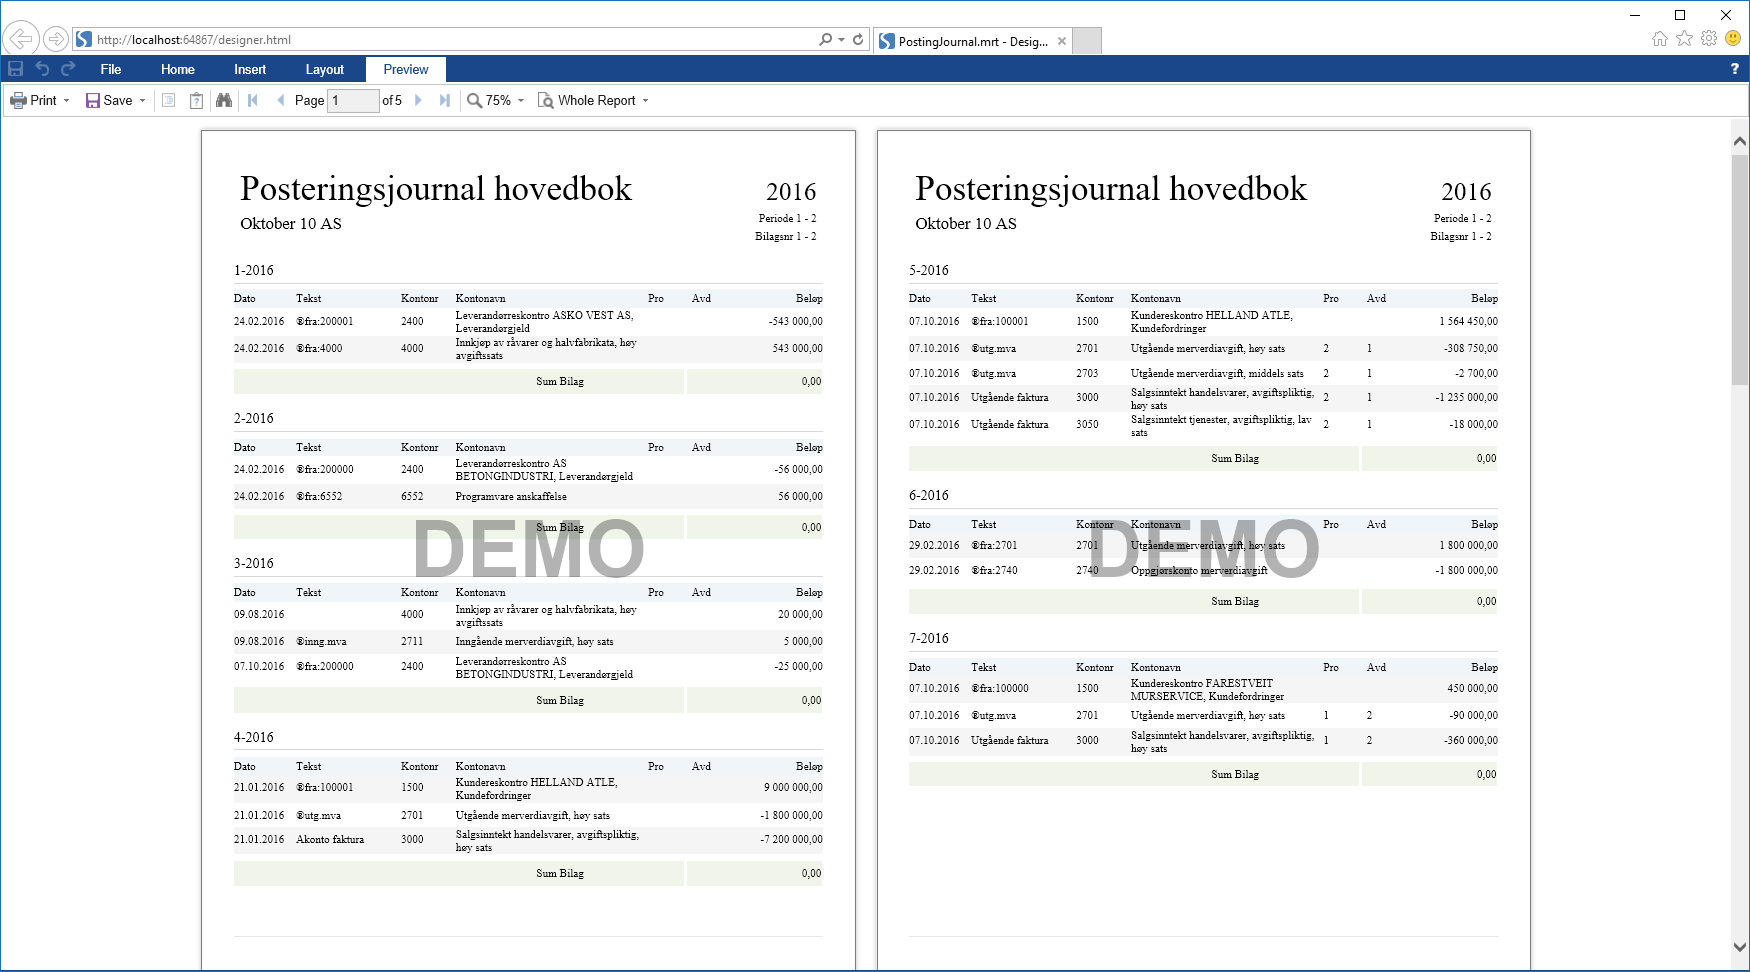This screenshot has width=1750, height=972.
Task: Click the address bar search magnifier icon
Action: [825, 40]
